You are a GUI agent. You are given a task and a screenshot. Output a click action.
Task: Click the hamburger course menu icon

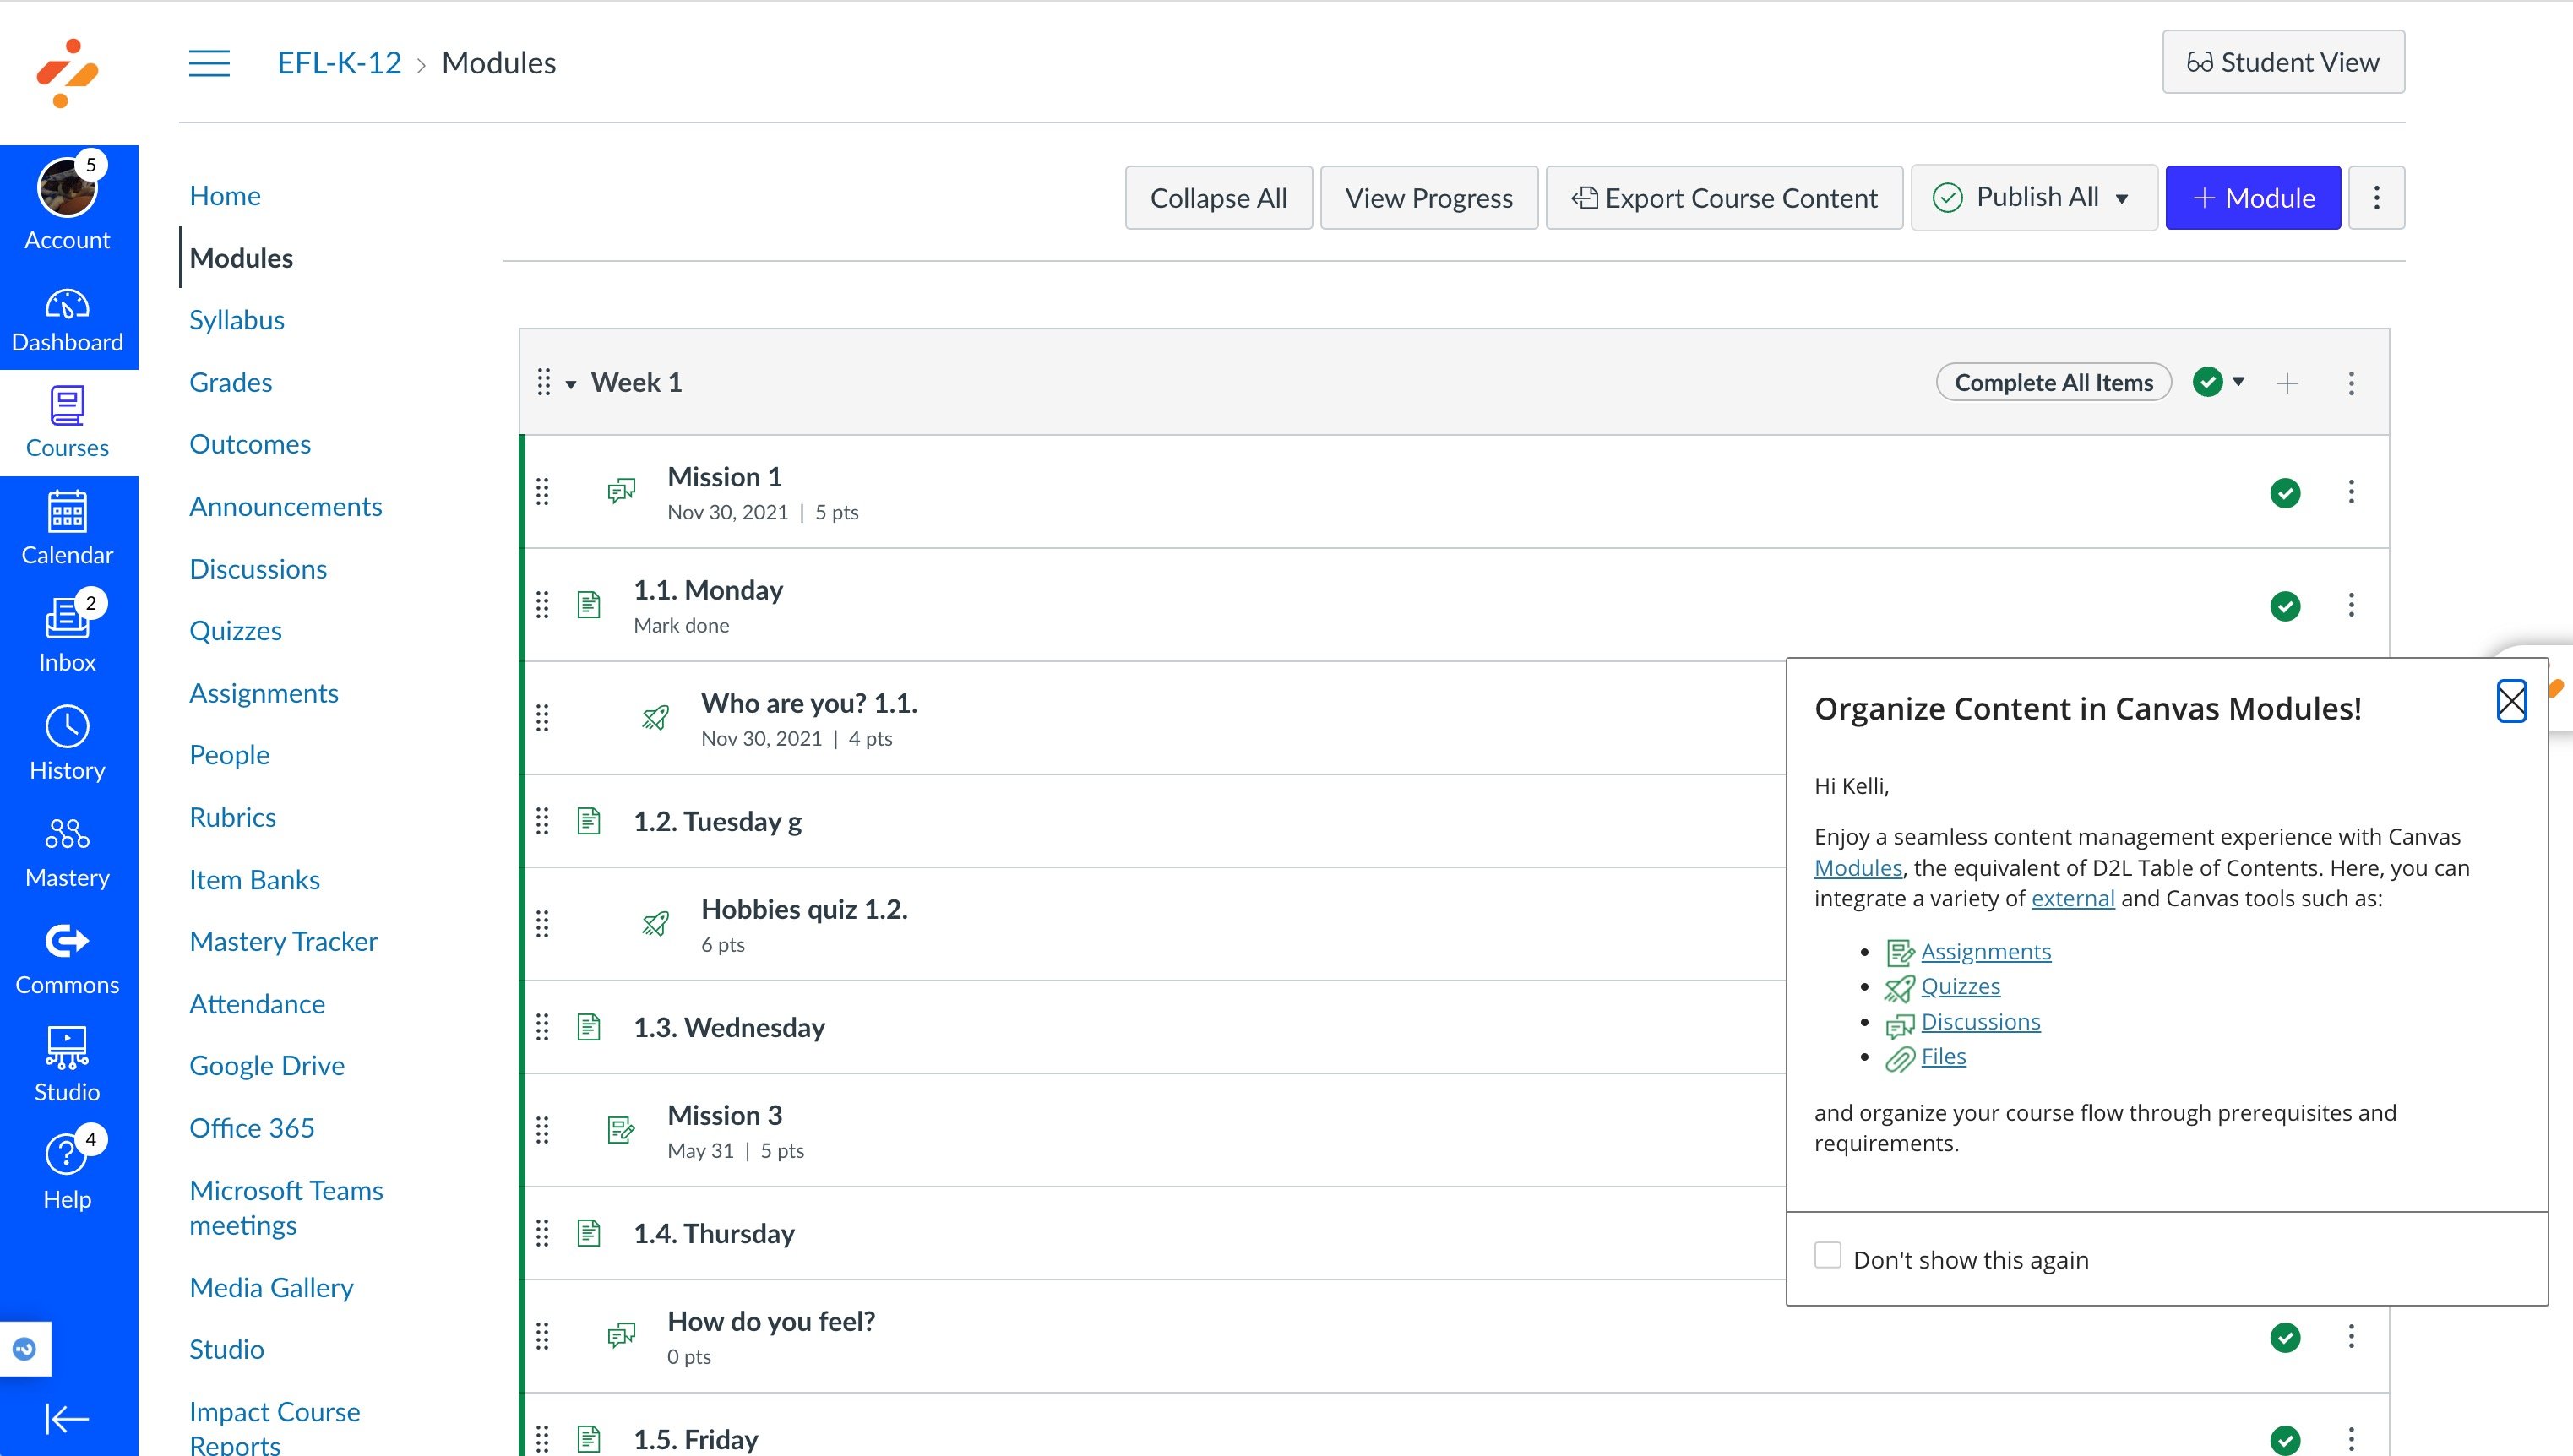[x=209, y=63]
